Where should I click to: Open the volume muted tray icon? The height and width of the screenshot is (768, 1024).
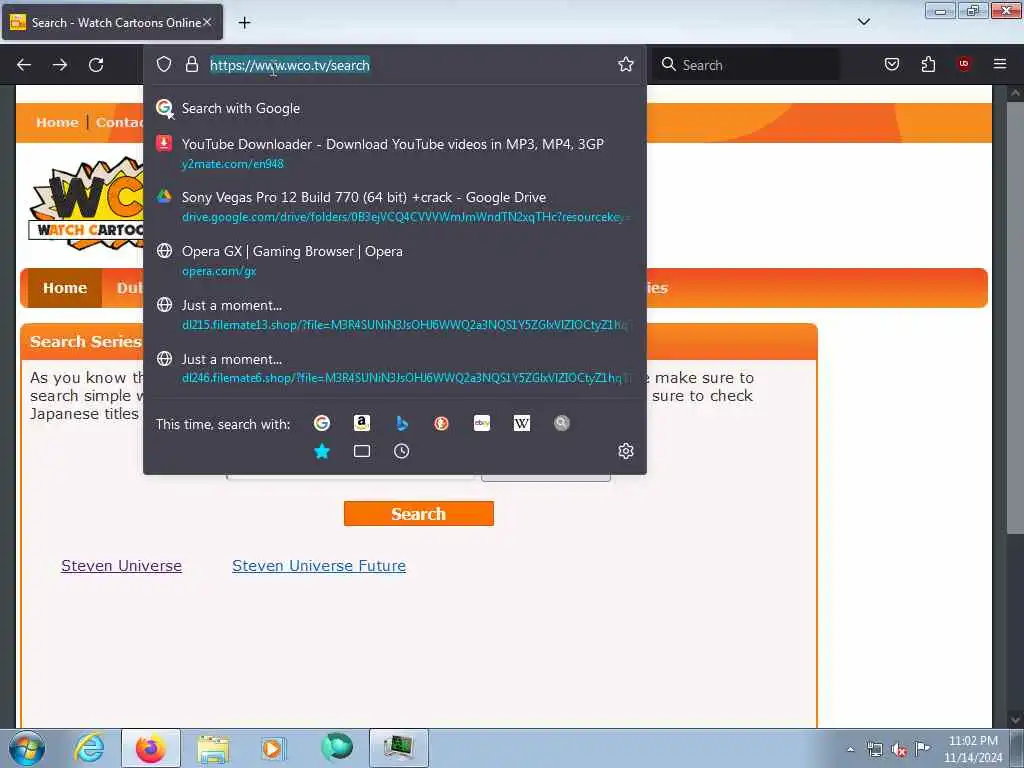click(x=899, y=749)
